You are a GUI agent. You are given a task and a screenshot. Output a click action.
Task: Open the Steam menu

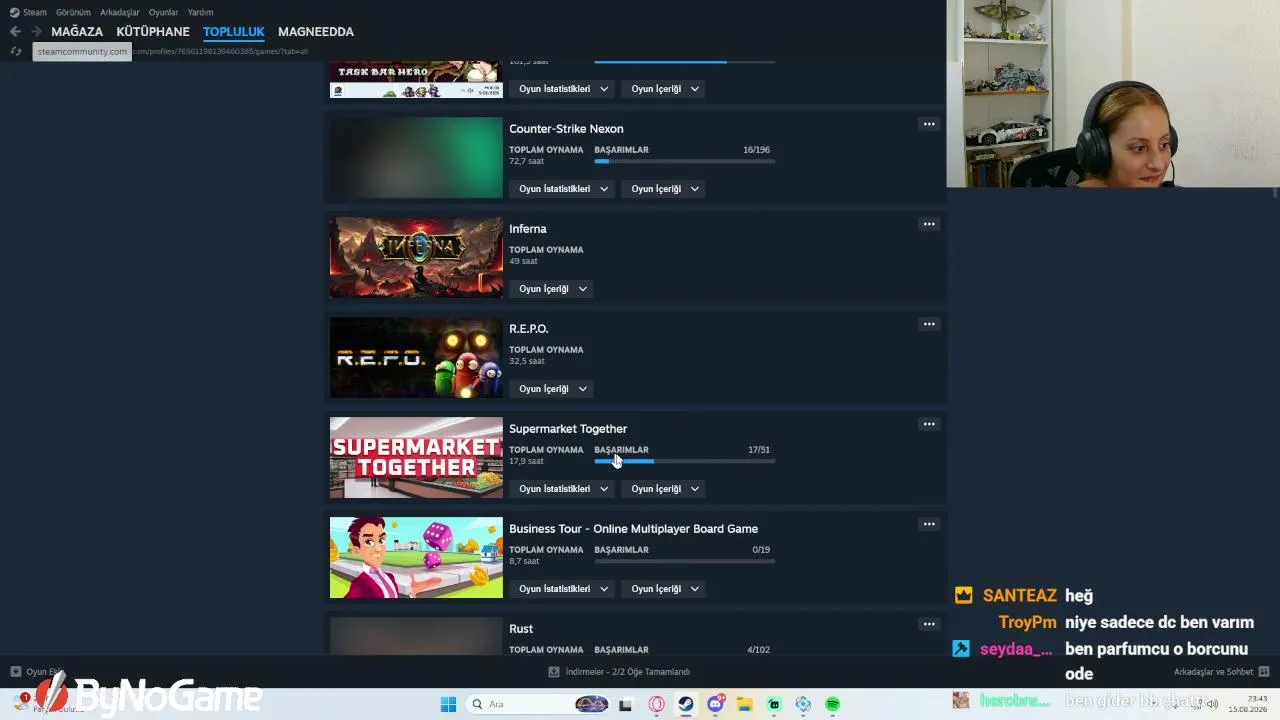point(35,12)
